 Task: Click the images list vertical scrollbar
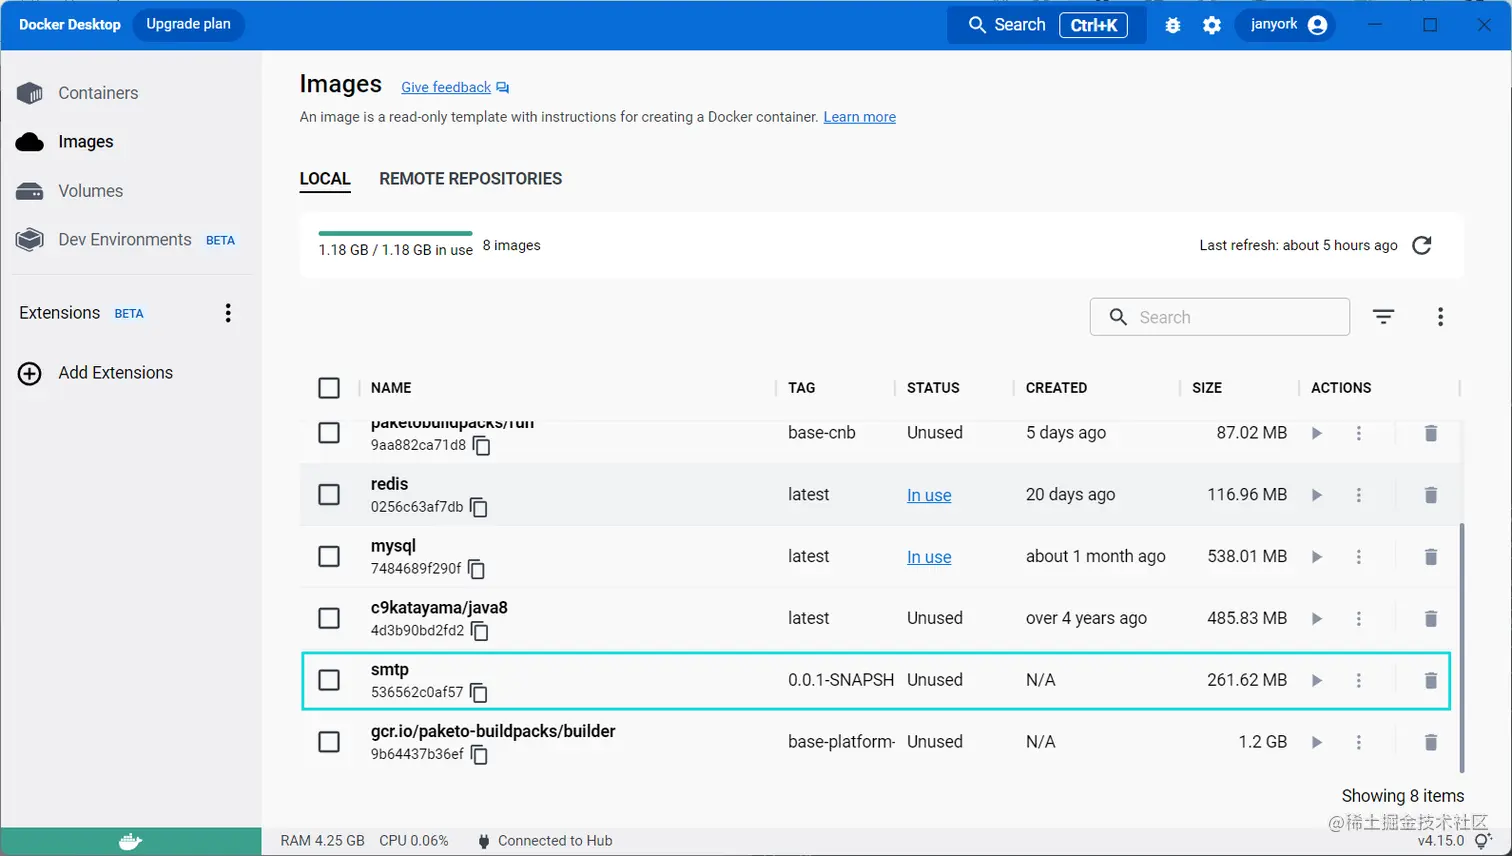coord(1461,647)
